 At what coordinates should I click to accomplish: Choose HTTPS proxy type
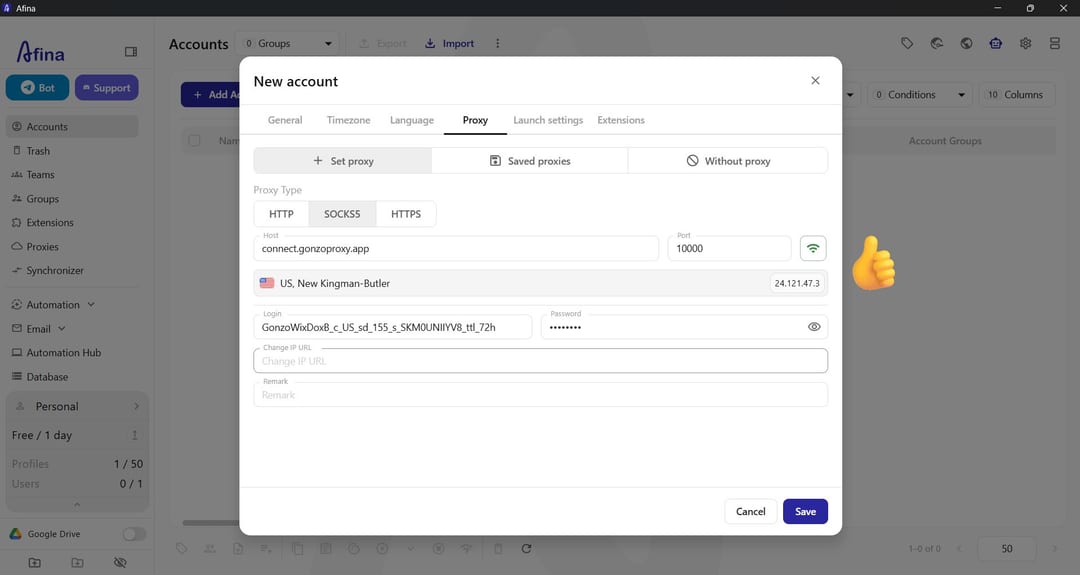click(x=406, y=214)
